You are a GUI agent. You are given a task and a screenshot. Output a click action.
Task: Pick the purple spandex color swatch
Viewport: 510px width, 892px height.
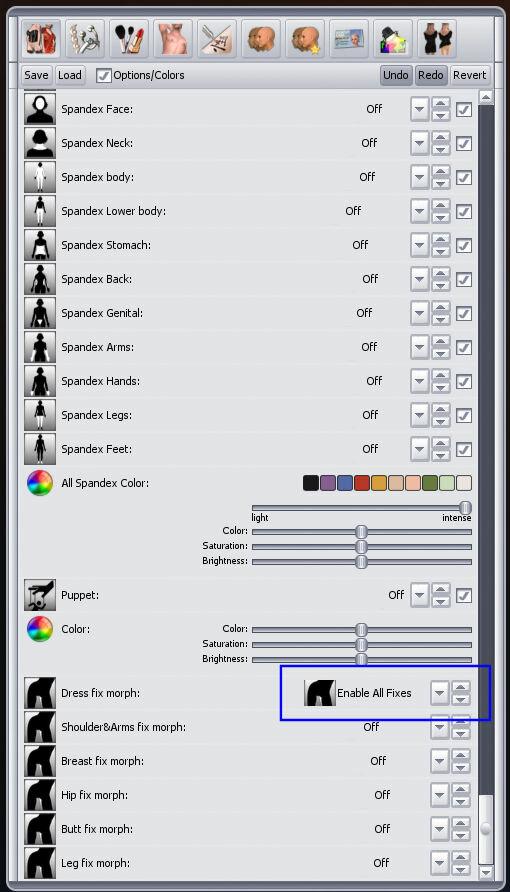click(x=328, y=484)
